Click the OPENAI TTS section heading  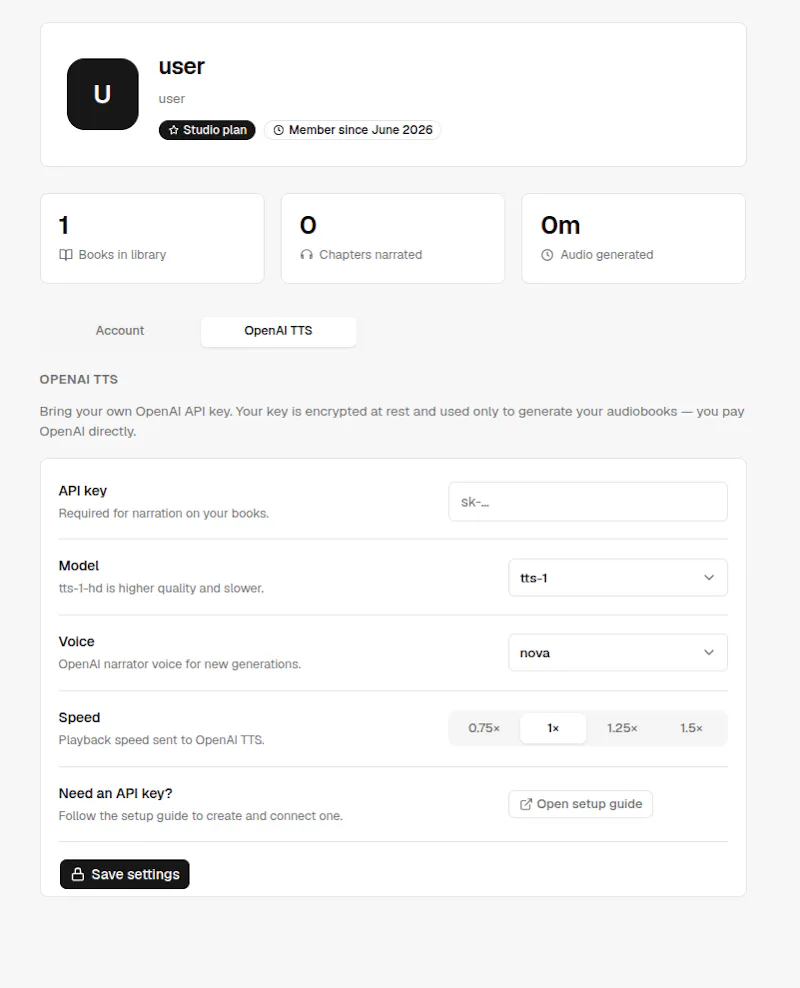coord(79,379)
